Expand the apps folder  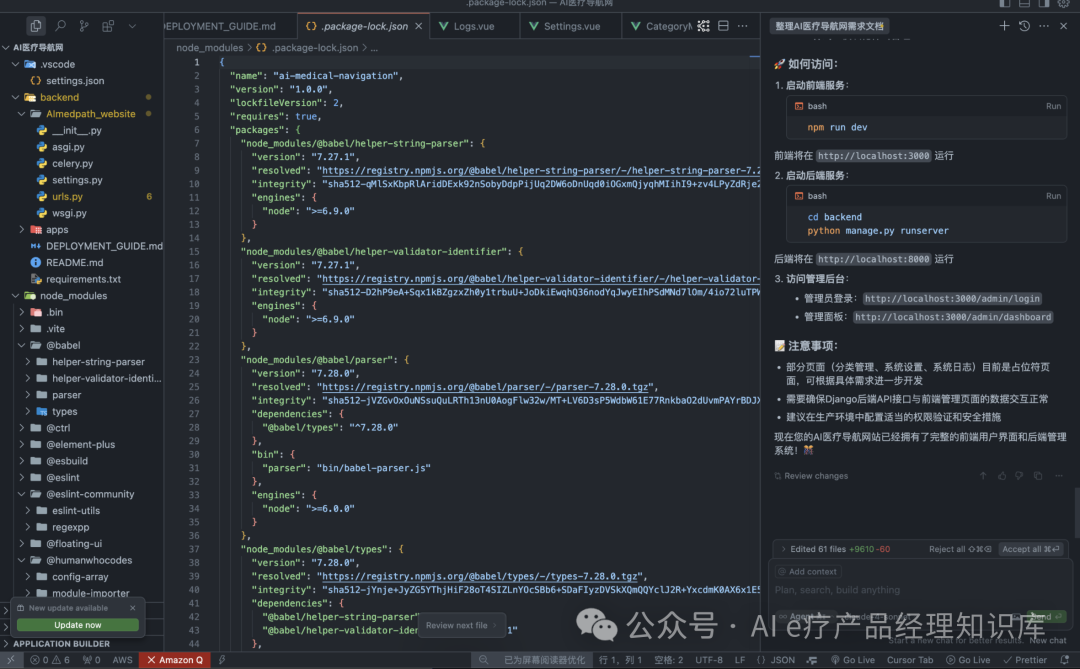click(x=21, y=229)
